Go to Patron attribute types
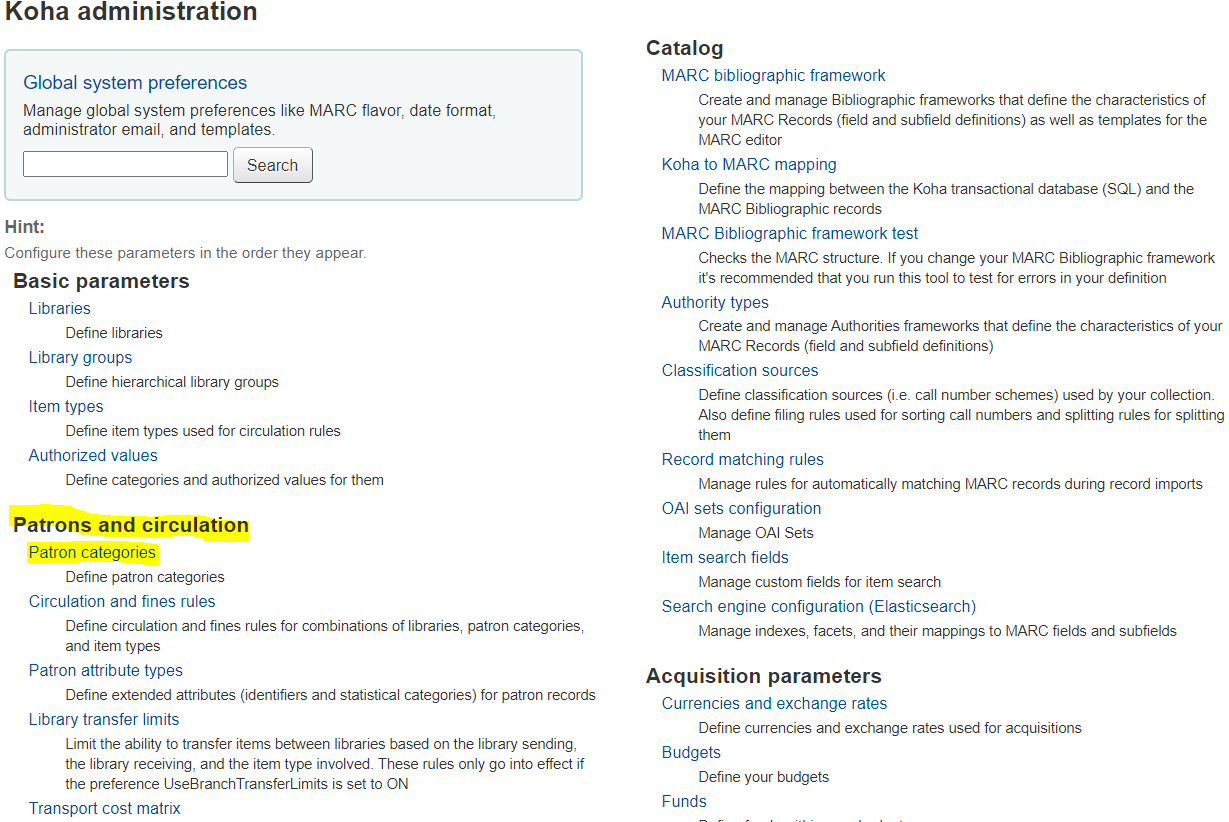The width and height of the screenshot is (1229, 822). [106, 671]
